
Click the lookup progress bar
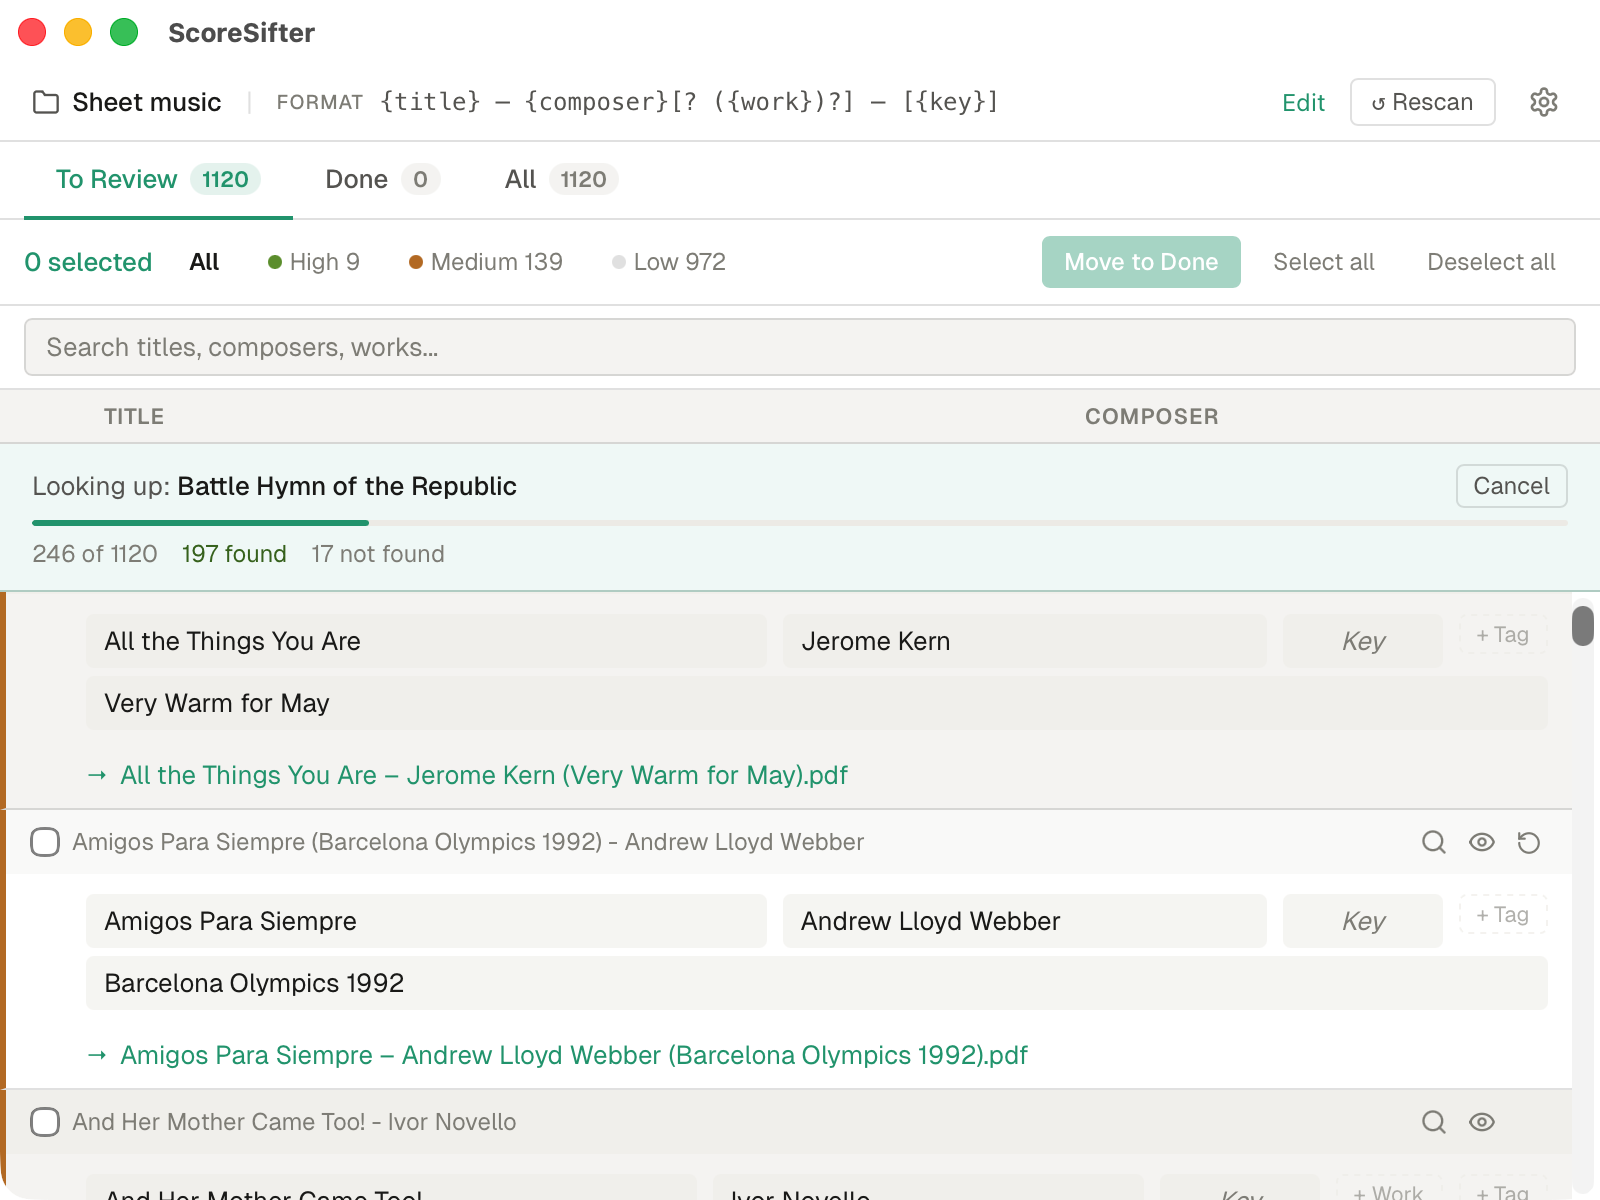pos(799,522)
